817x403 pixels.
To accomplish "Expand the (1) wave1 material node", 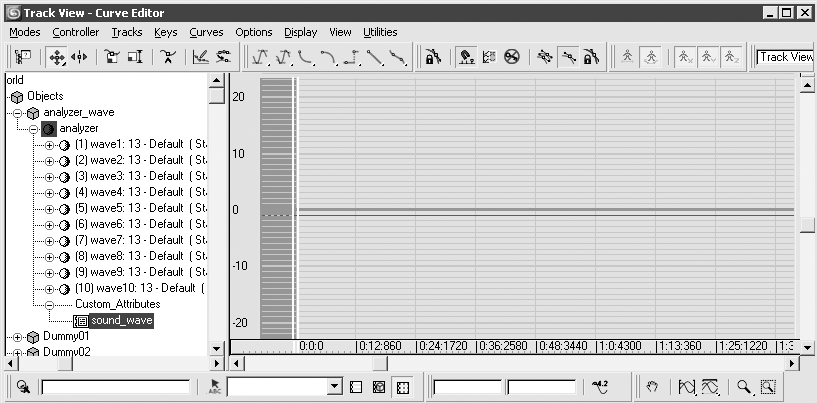I will pyautogui.click(x=49, y=145).
